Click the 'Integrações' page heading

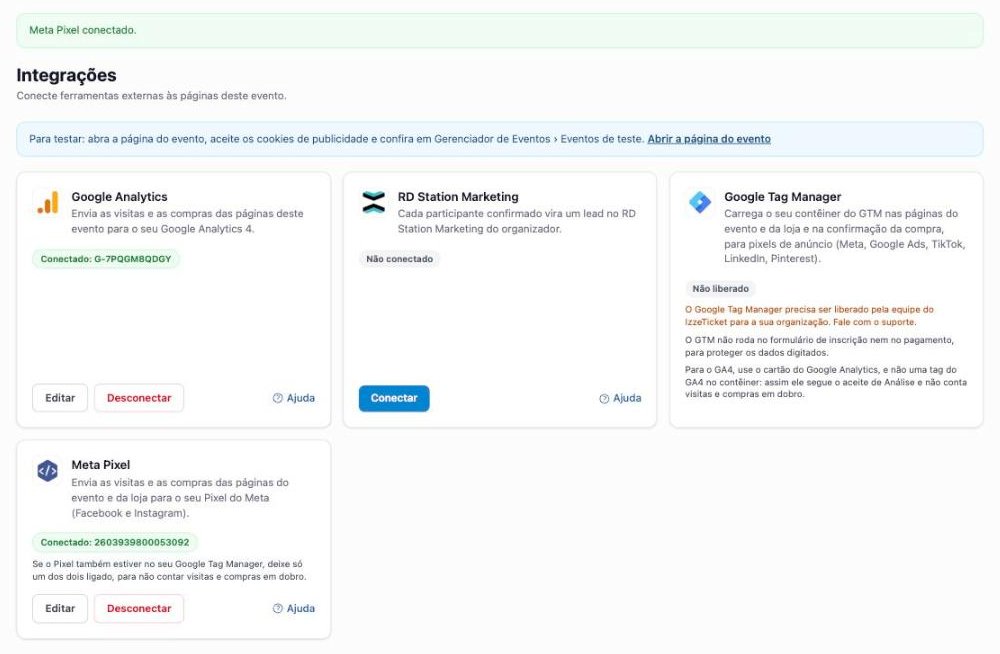coord(66,75)
